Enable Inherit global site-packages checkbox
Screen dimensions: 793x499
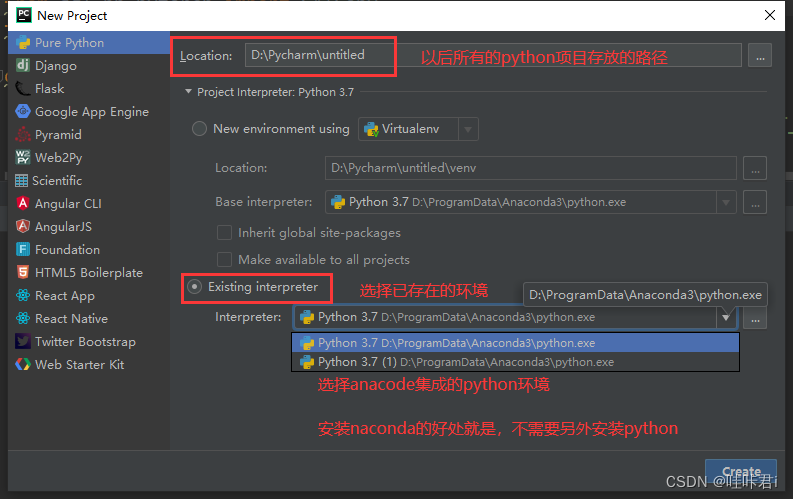pos(224,233)
